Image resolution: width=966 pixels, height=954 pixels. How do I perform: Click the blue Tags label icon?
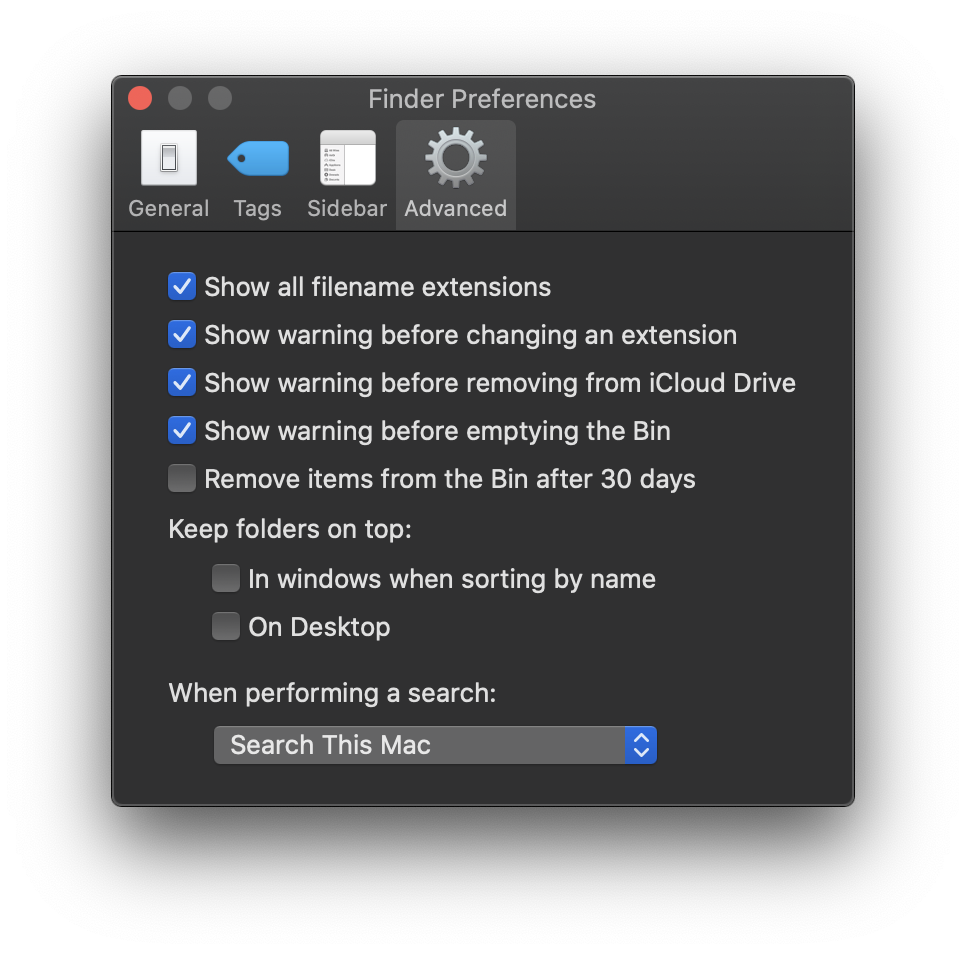[258, 158]
